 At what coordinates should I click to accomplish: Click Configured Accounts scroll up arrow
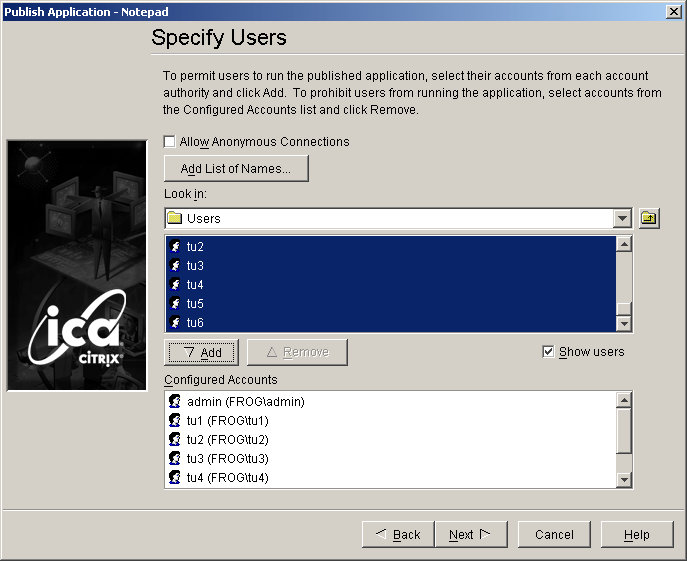tap(623, 400)
